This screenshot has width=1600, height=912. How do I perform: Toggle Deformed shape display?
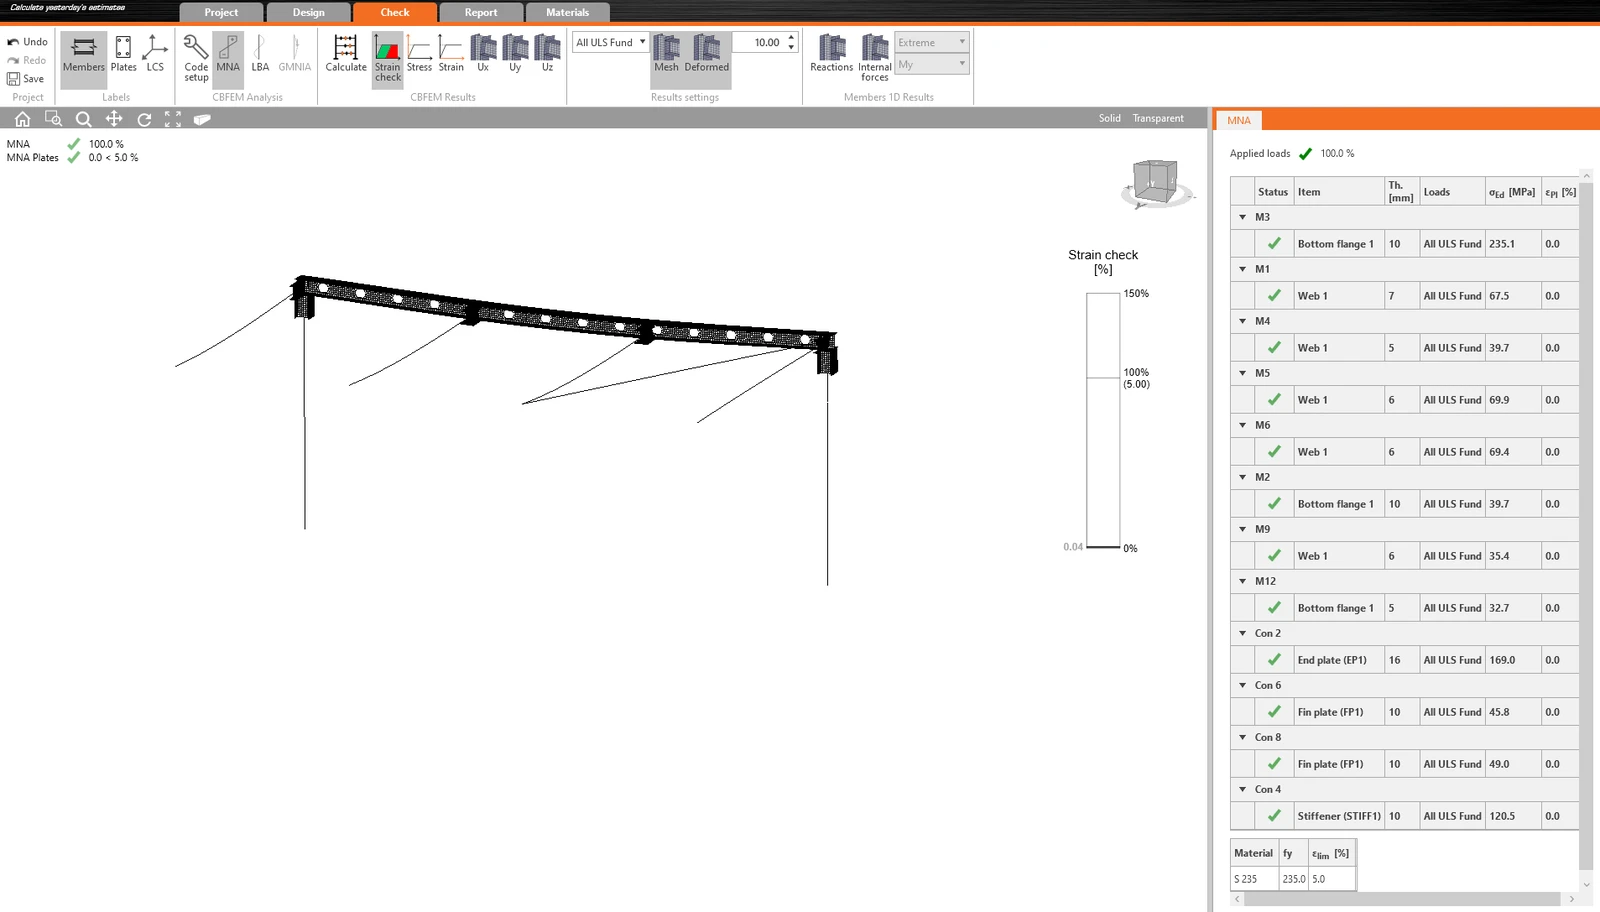pyautogui.click(x=707, y=54)
